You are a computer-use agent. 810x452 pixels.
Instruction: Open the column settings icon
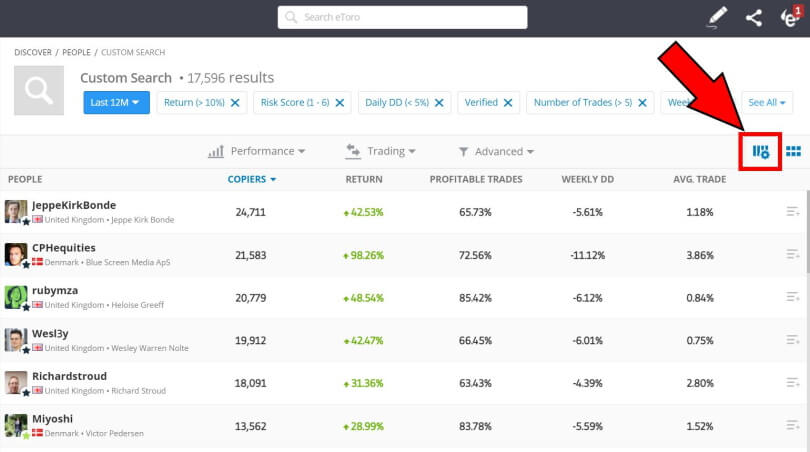(x=760, y=151)
